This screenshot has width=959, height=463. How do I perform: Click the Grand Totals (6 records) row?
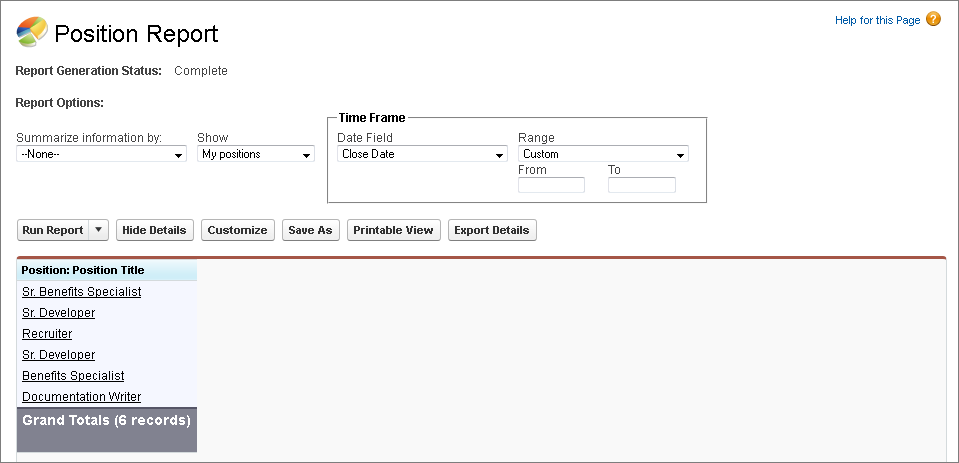click(x=106, y=429)
